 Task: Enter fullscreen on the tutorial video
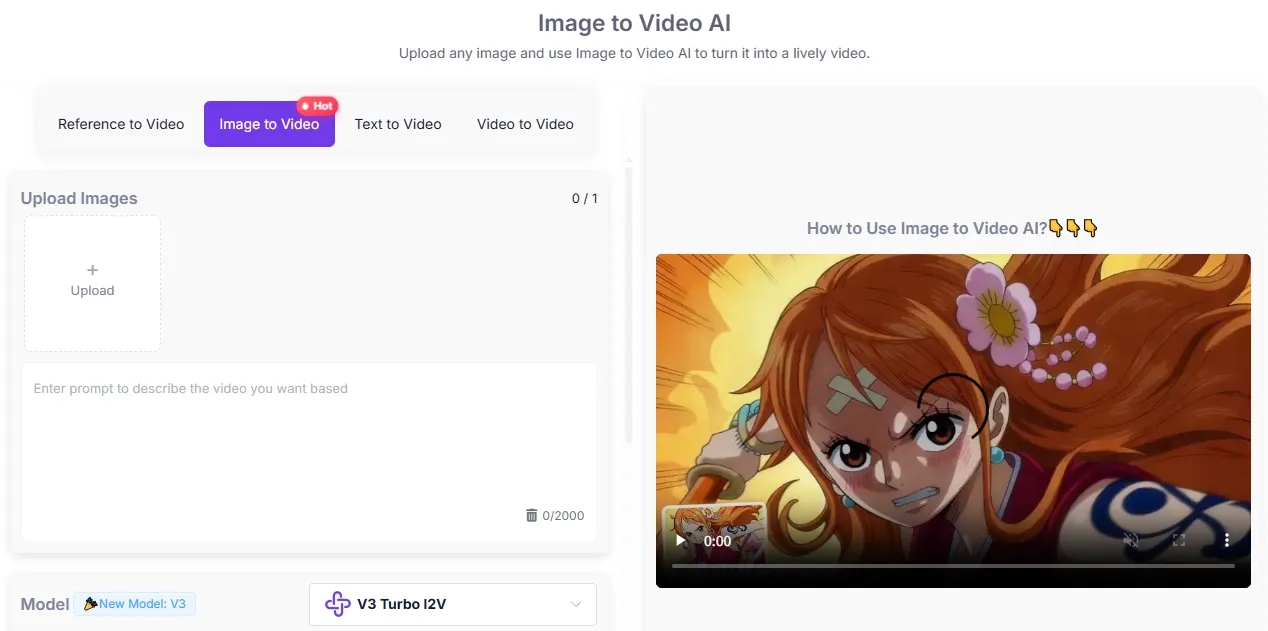(x=1179, y=540)
